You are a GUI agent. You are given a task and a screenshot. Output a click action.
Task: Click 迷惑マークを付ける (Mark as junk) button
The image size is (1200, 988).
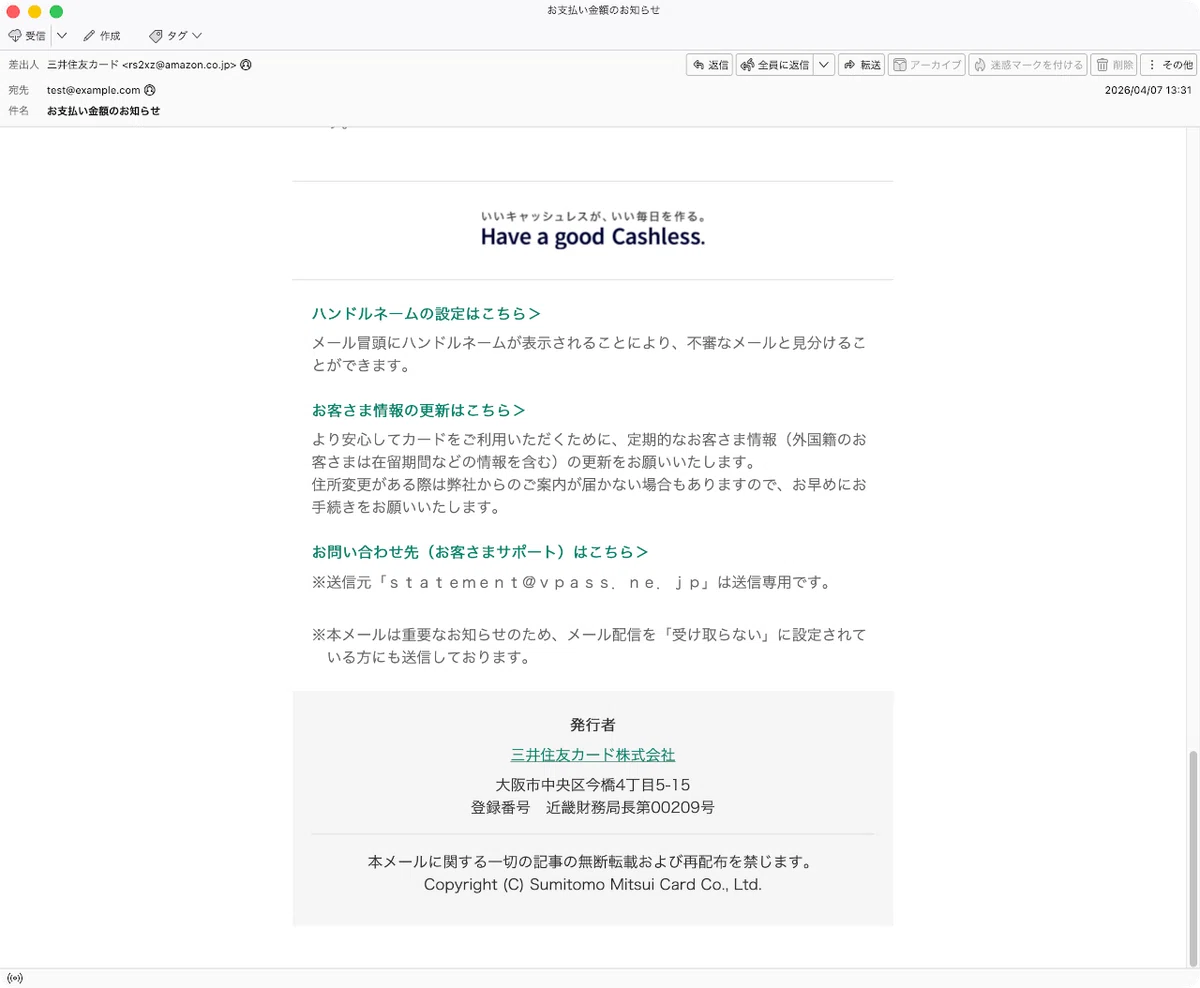[x=1027, y=65]
